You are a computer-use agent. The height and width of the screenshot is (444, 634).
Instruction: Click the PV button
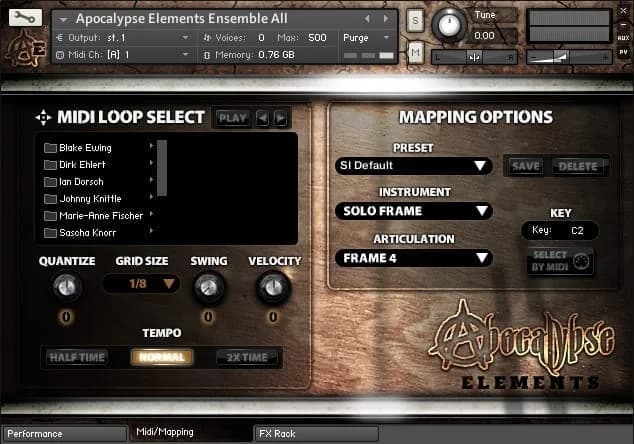(623, 52)
